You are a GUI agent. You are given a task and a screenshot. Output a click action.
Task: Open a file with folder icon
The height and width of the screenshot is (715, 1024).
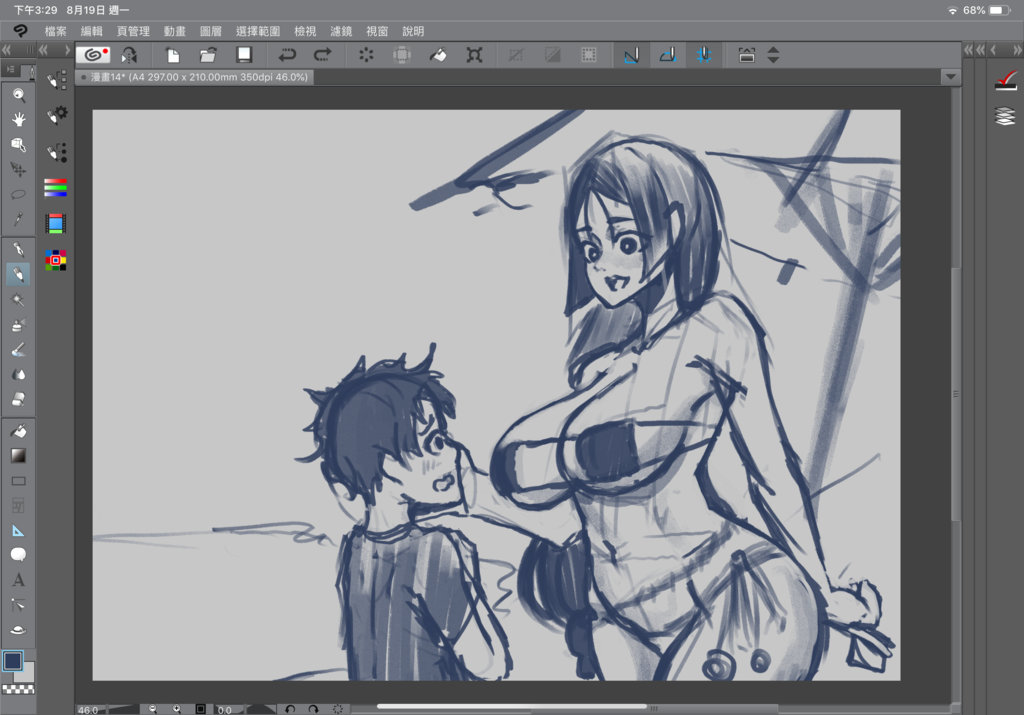click(208, 56)
